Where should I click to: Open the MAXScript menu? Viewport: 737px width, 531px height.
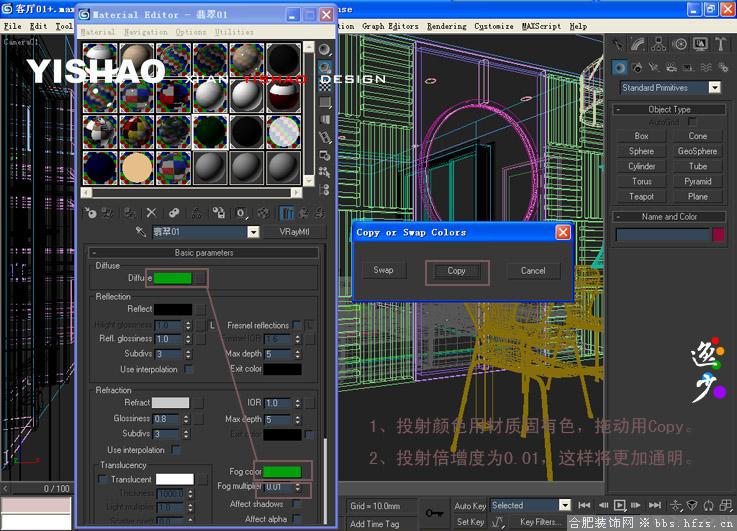click(541, 26)
